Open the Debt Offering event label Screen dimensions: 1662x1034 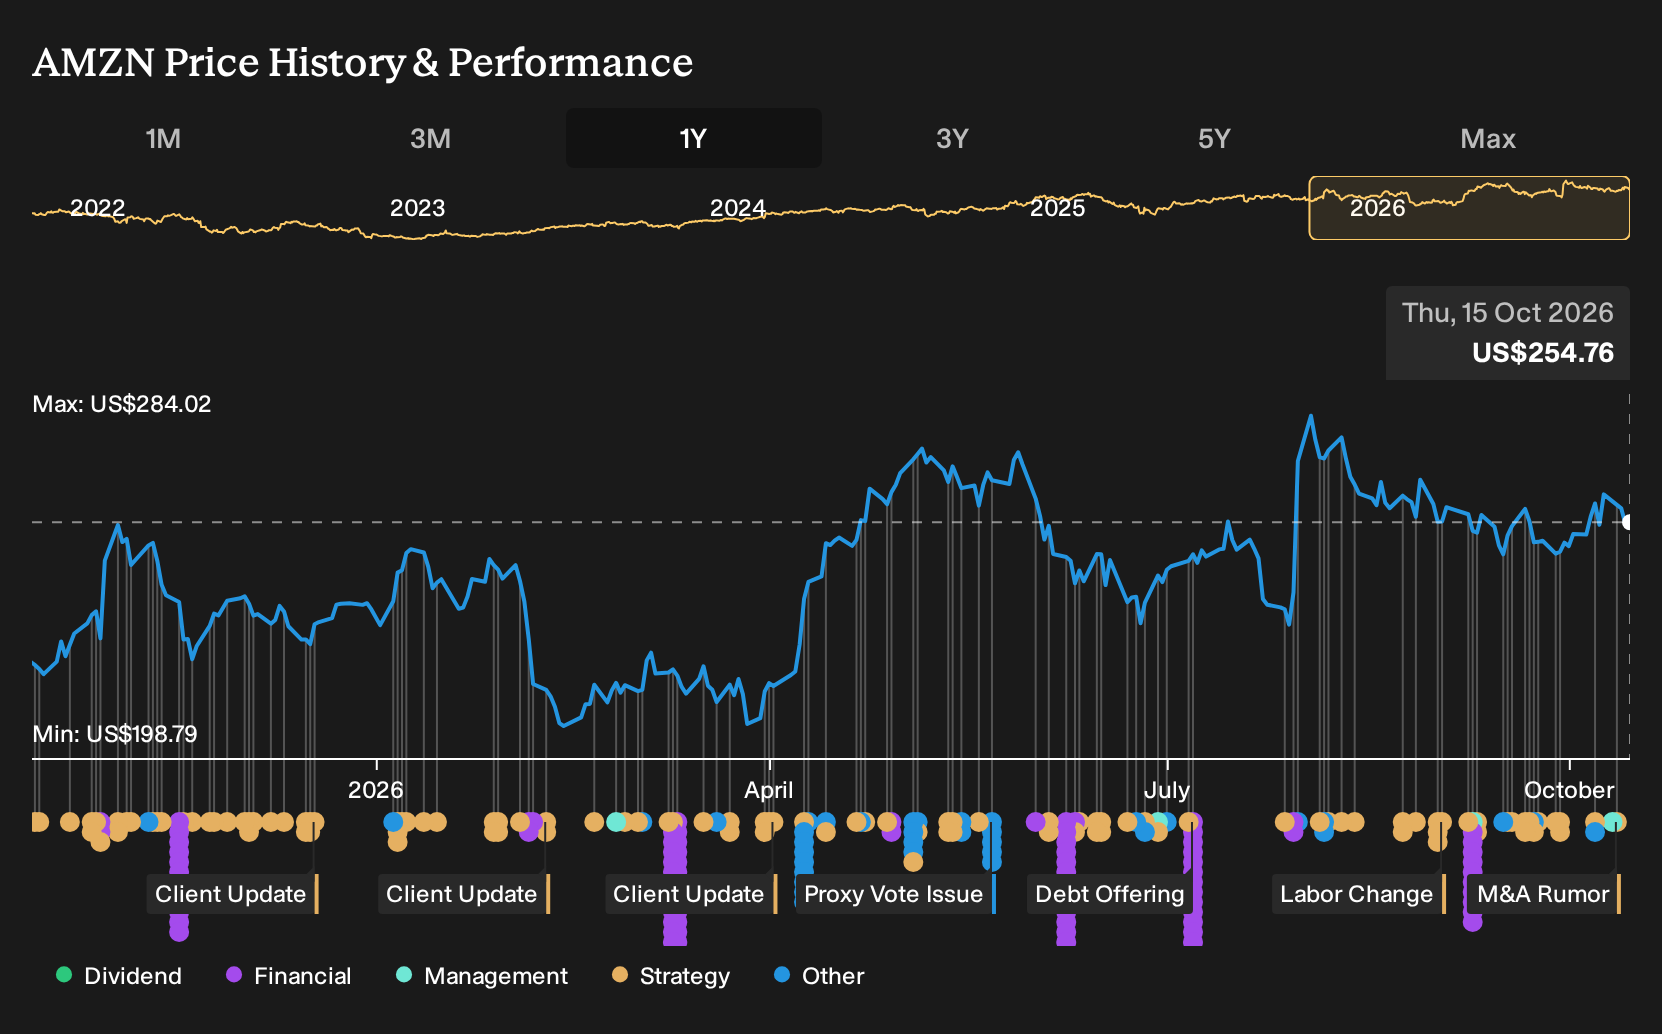[x=1111, y=894]
